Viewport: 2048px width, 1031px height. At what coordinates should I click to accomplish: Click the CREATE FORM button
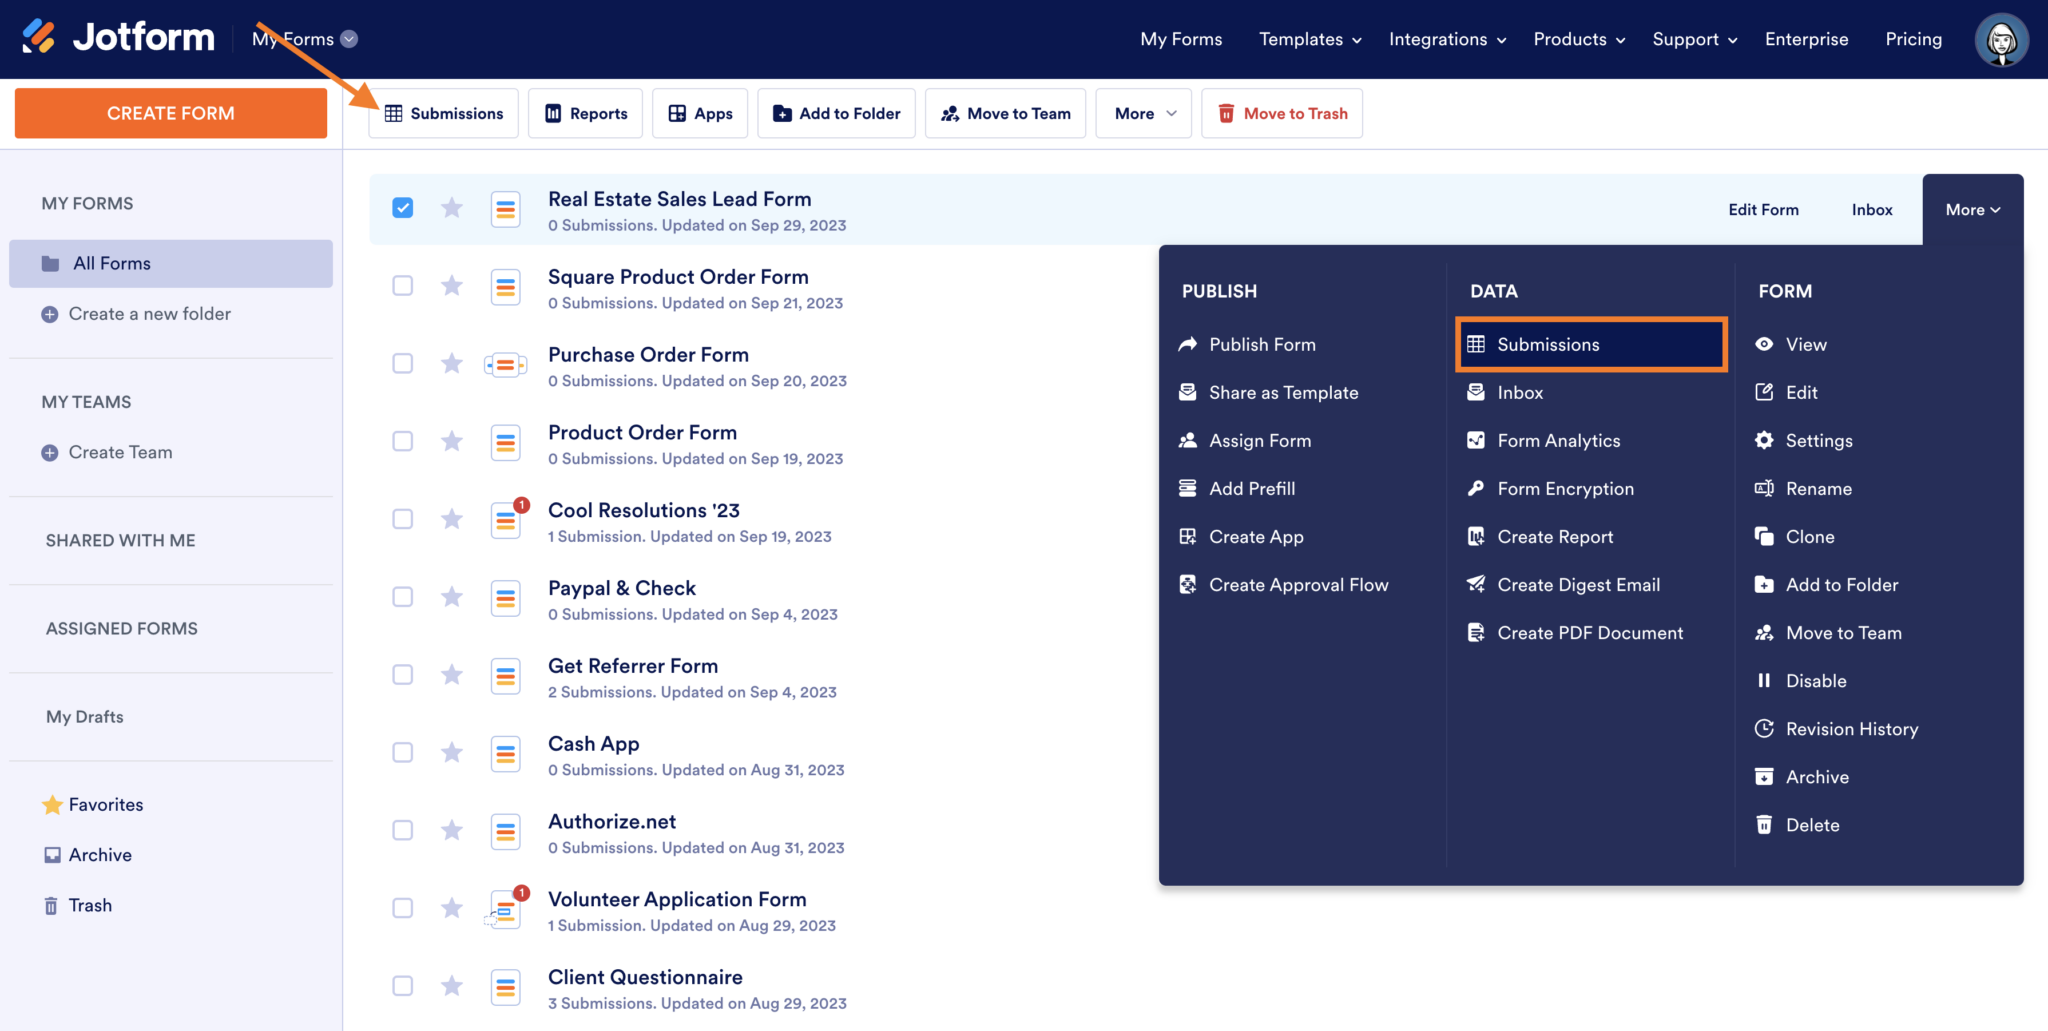pos(170,113)
